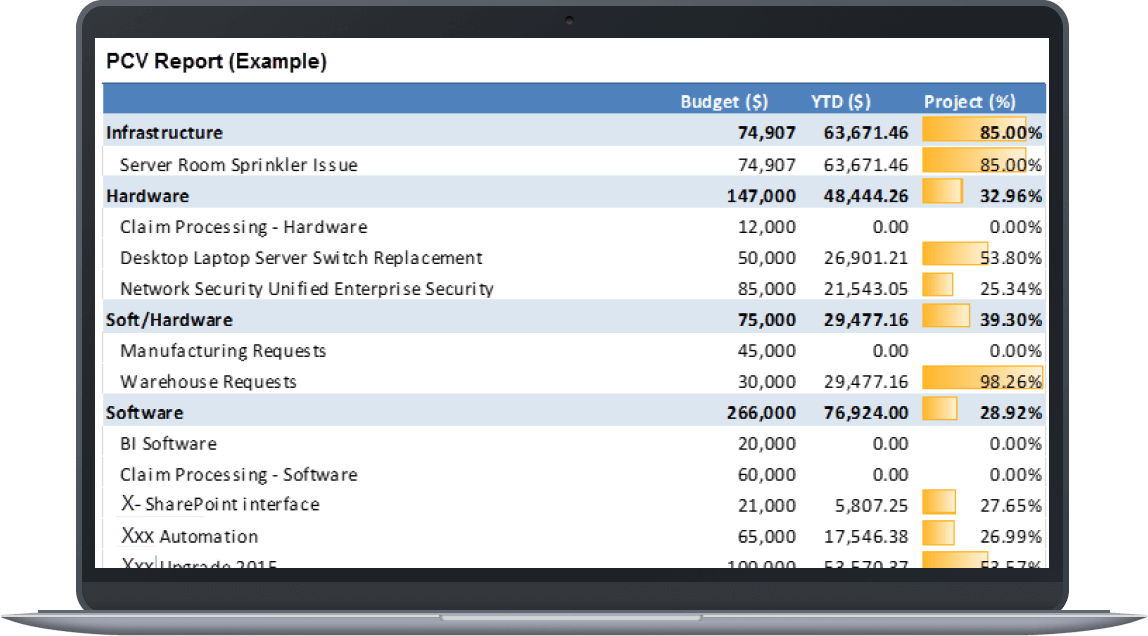Image resolution: width=1148 pixels, height=636 pixels.
Task: Select the Infrastructure category row label
Action: [x=165, y=132]
